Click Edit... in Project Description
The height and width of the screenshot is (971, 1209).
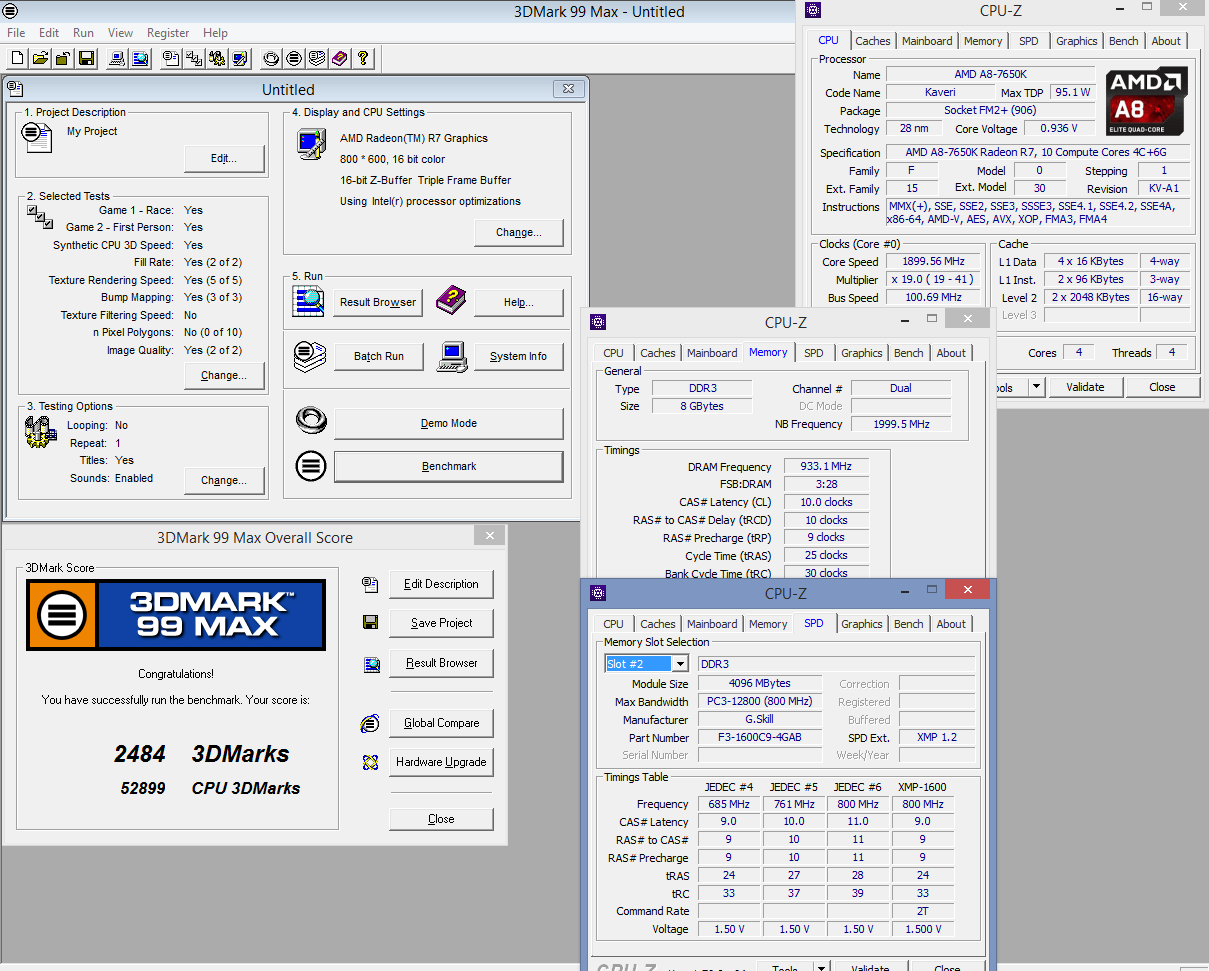point(224,159)
